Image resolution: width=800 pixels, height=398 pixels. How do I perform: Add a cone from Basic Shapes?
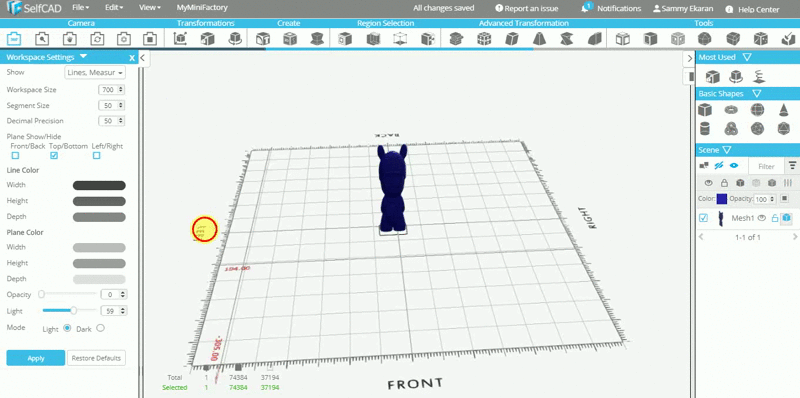point(783,110)
